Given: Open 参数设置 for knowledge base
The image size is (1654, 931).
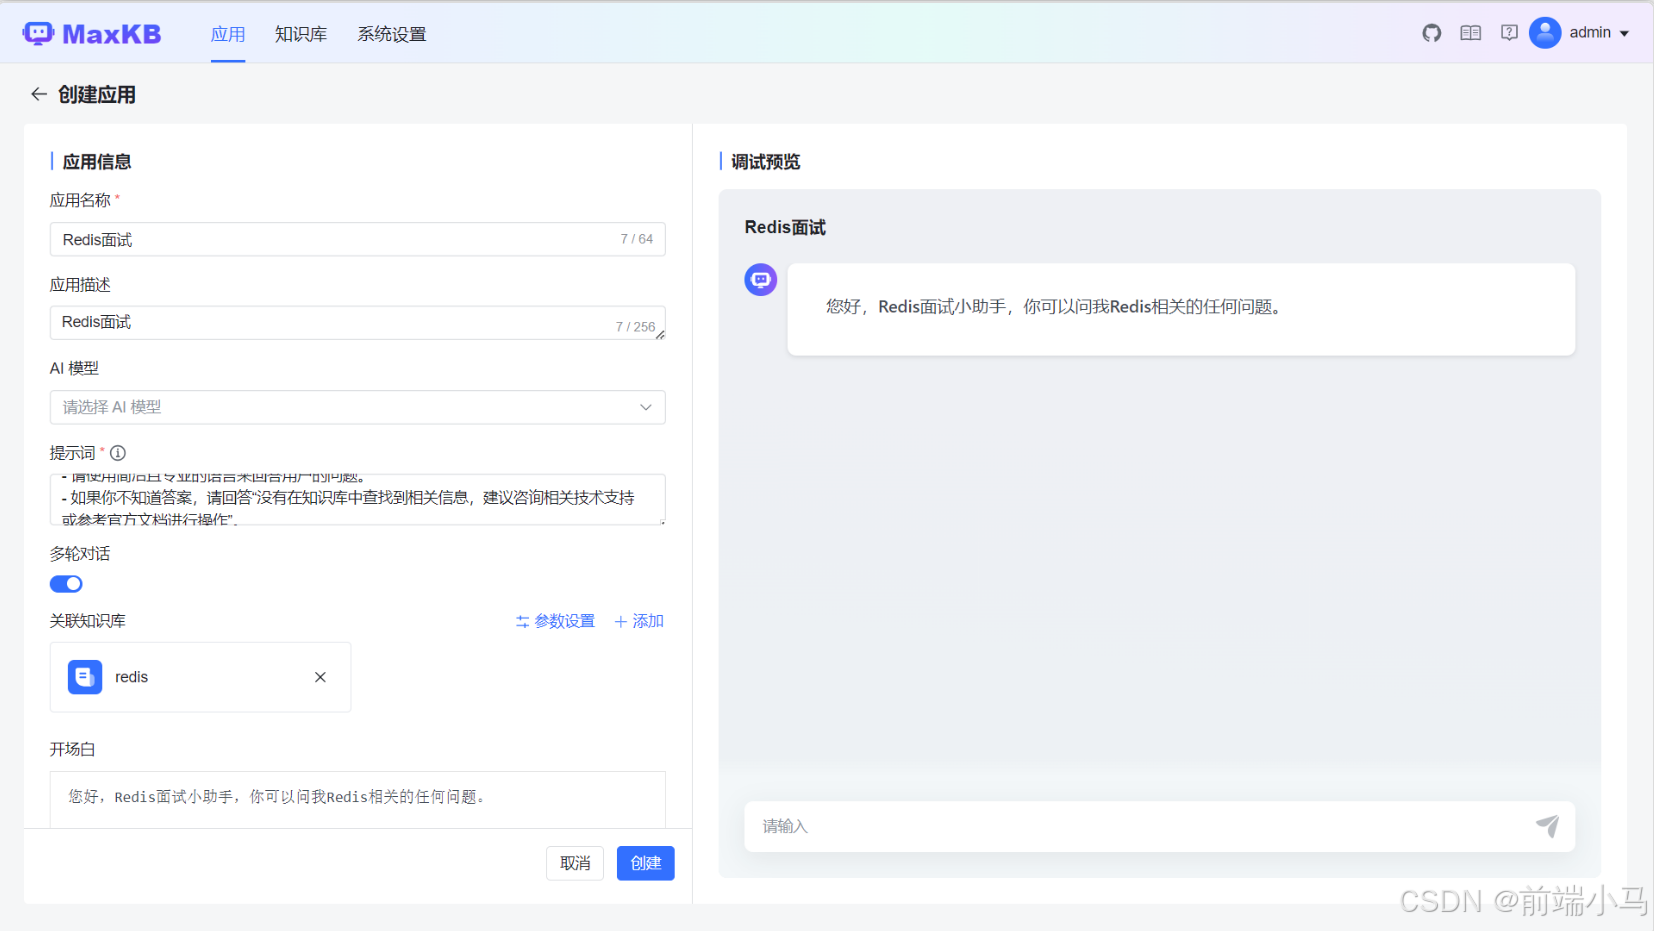Looking at the screenshot, I should click(555, 621).
